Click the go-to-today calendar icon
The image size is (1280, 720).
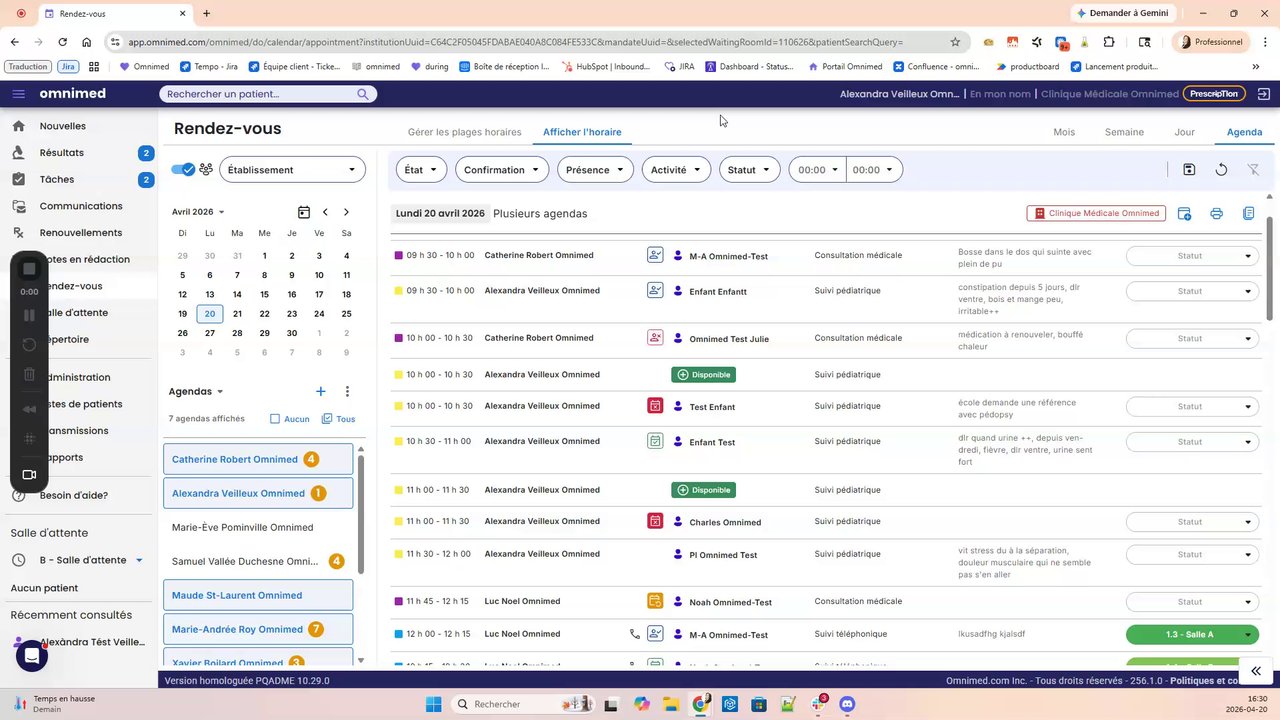point(304,212)
